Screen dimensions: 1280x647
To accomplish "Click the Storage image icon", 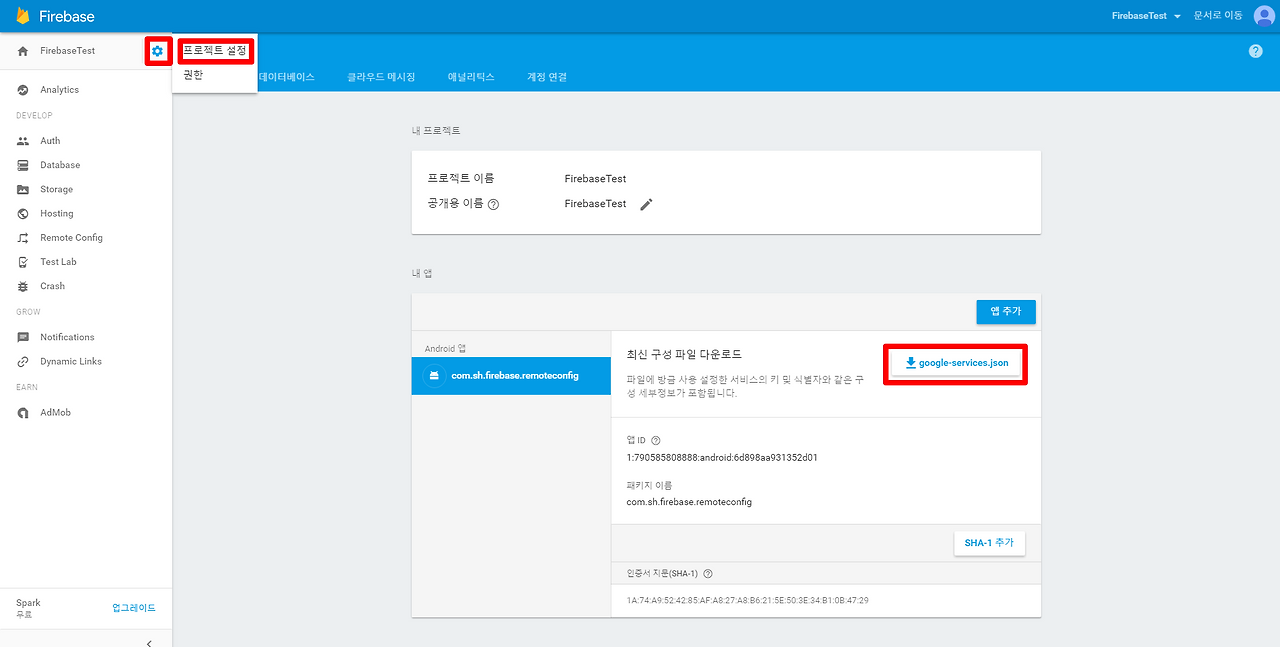I will point(23,189).
